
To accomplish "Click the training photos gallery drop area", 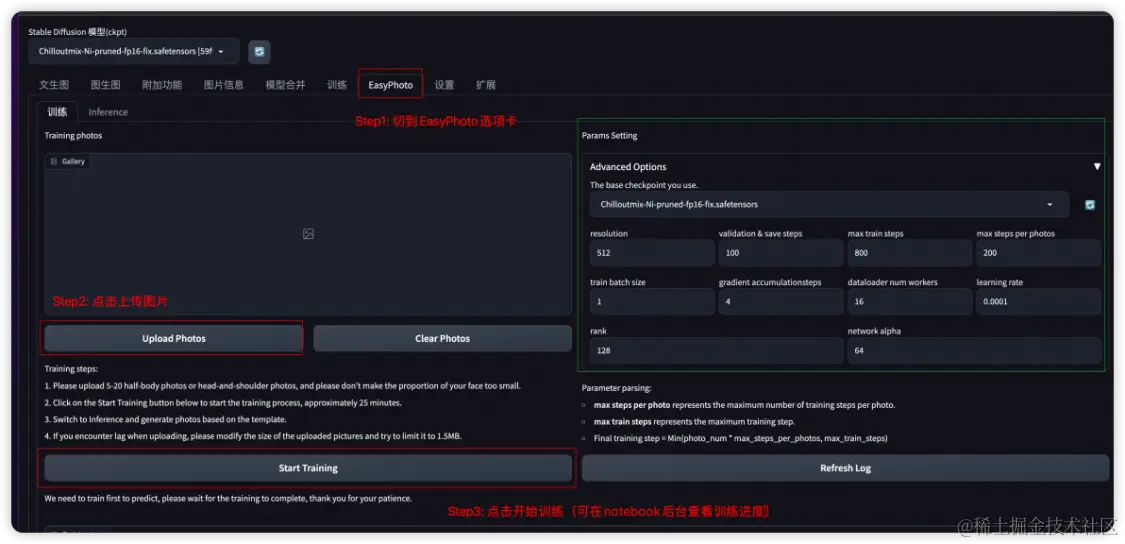I will pos(308,234).
